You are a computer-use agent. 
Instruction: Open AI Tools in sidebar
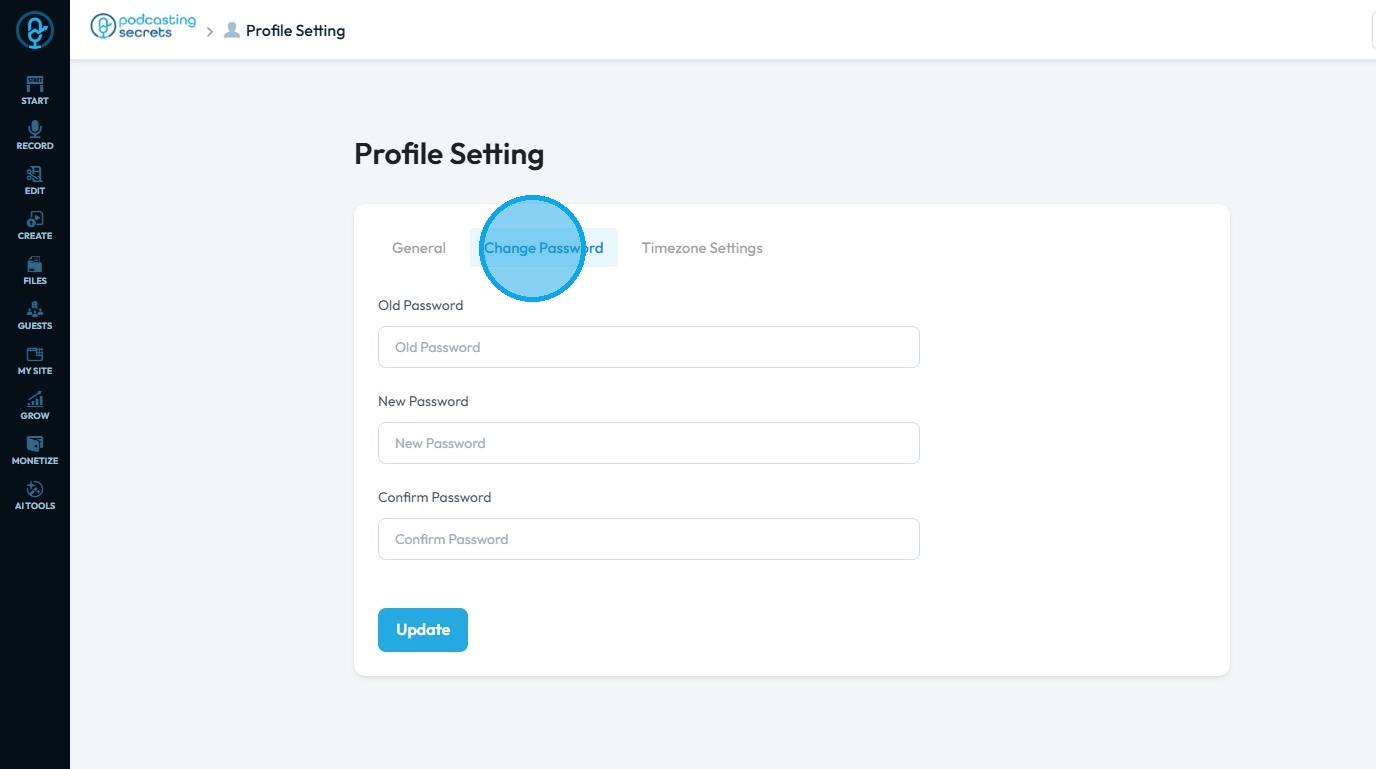tap(35, 495)
